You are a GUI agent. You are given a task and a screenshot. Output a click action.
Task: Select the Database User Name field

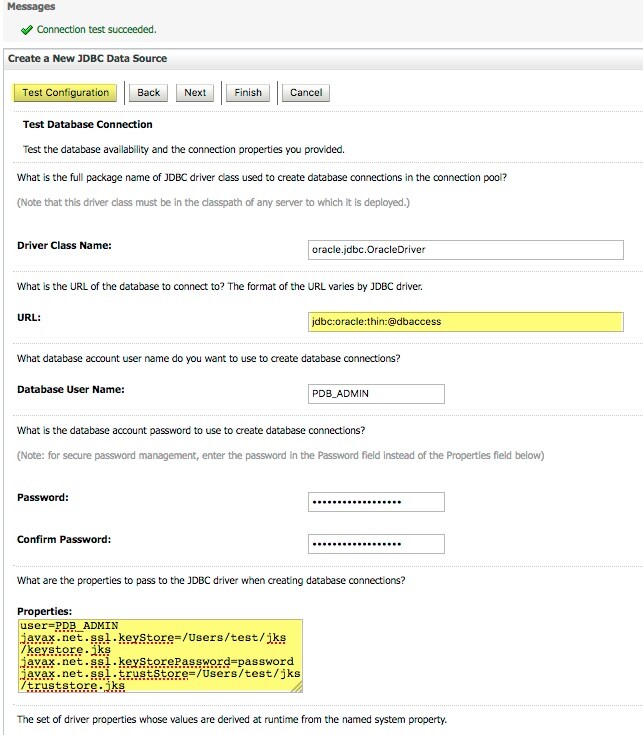click(x=376, y=394)
